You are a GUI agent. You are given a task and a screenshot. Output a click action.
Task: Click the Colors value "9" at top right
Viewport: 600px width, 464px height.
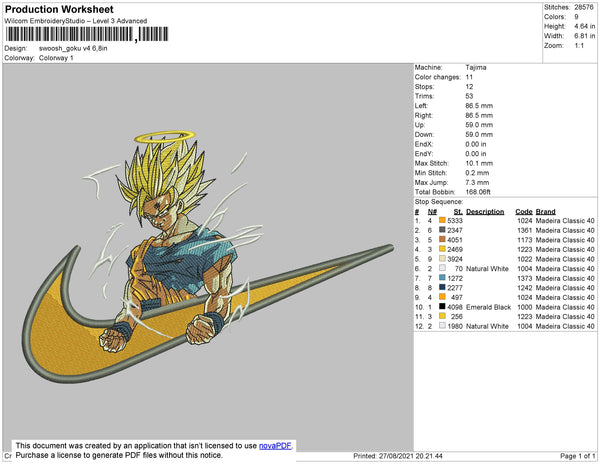576,17
